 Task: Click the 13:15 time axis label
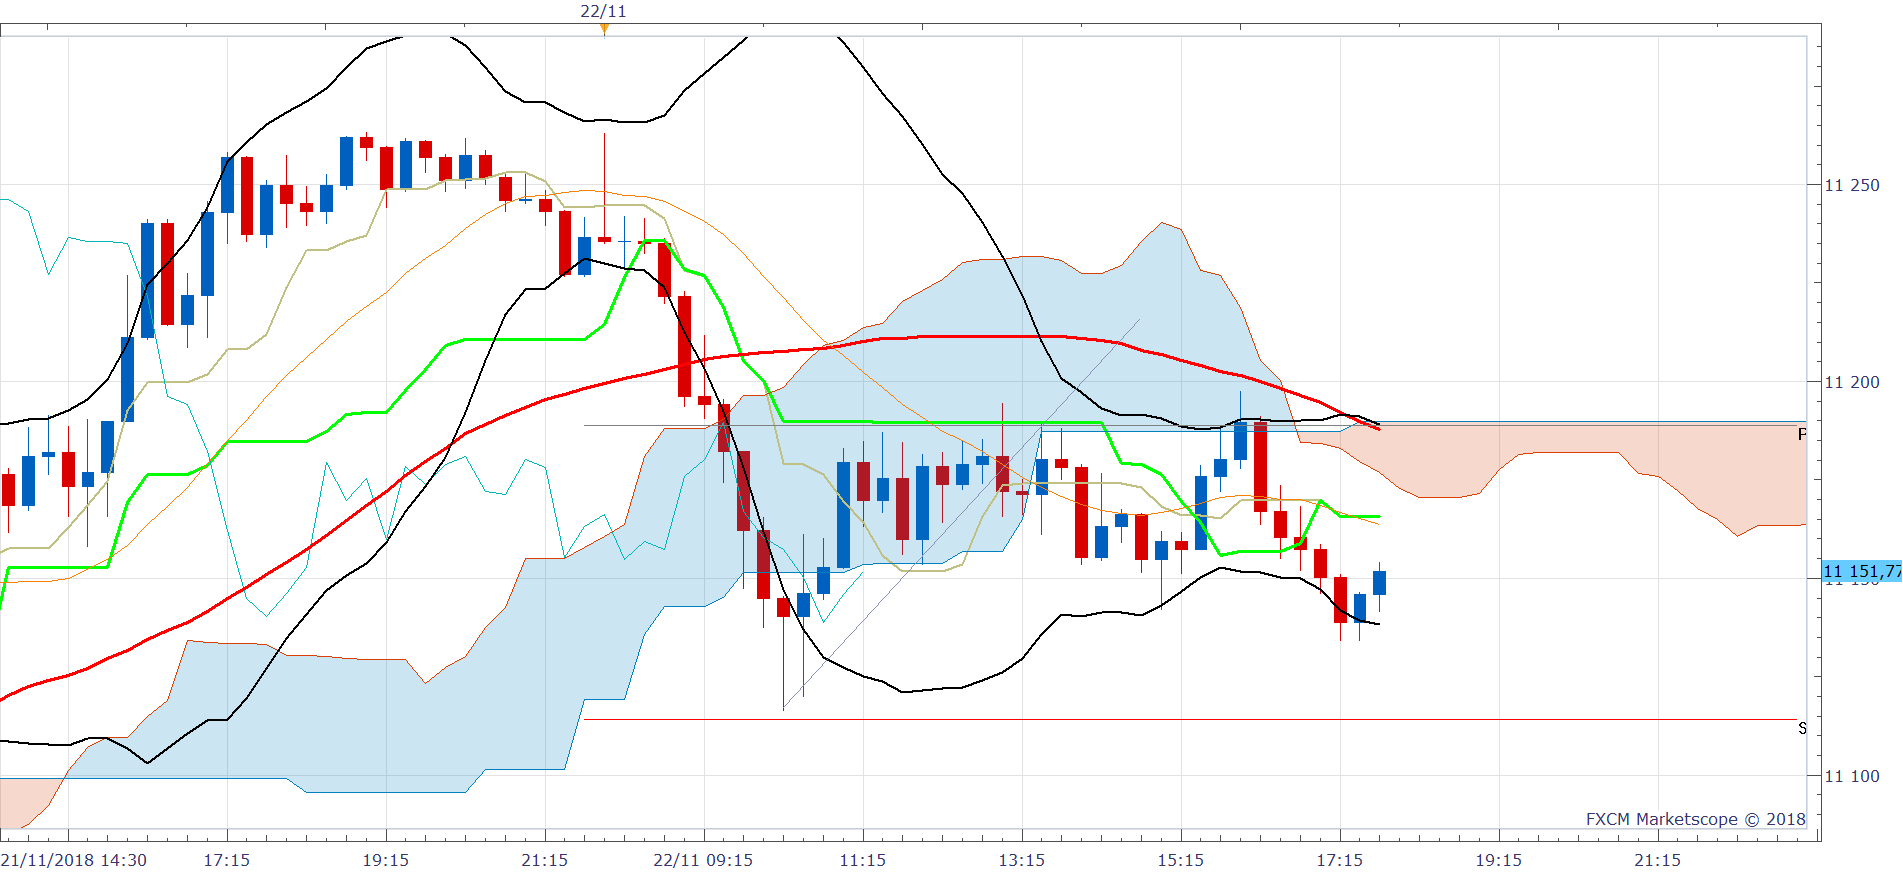[x=1021, y=860]
